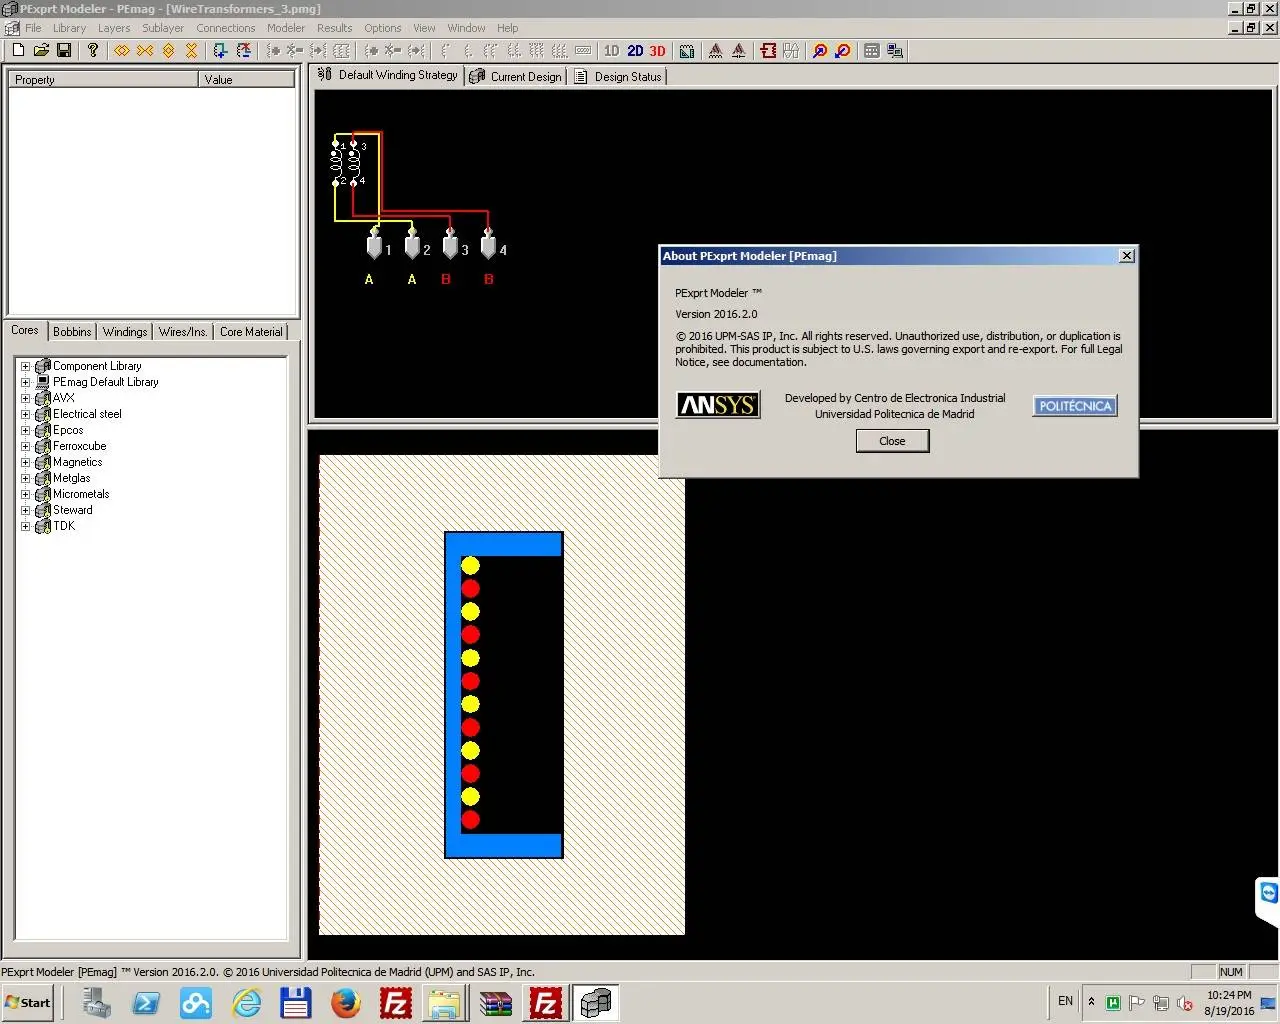Select the Micrometals tree item
Screen dimensions: 1280x1024
click(81, 494)
